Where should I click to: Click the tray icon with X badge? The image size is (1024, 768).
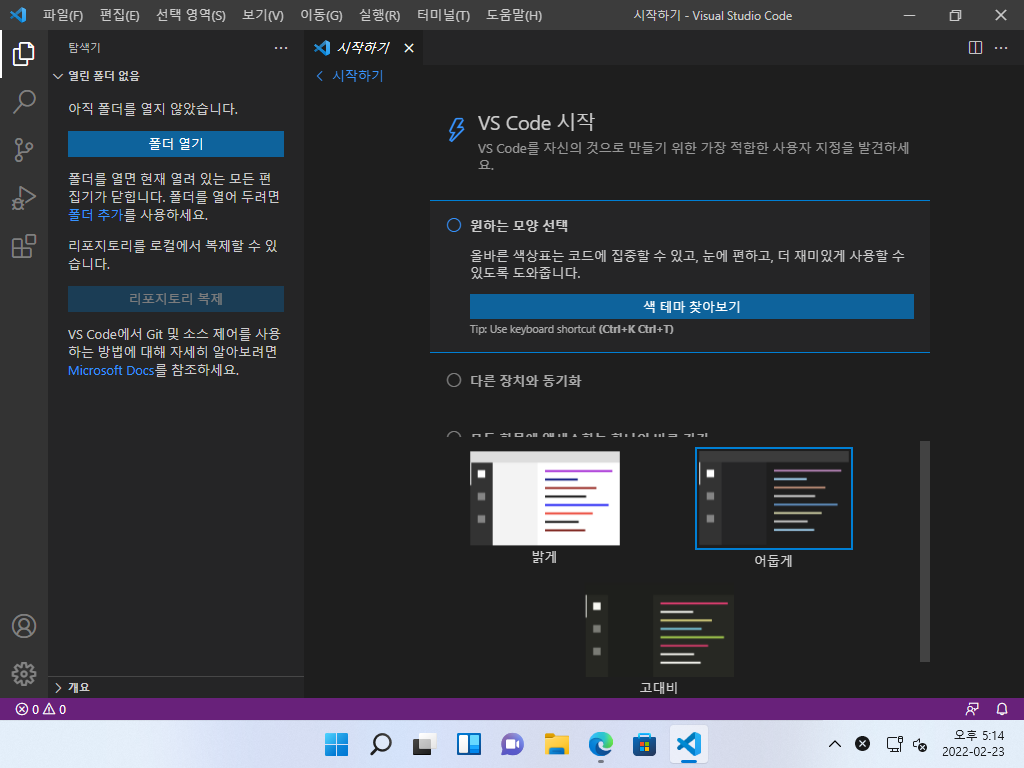tap(863, 744)
